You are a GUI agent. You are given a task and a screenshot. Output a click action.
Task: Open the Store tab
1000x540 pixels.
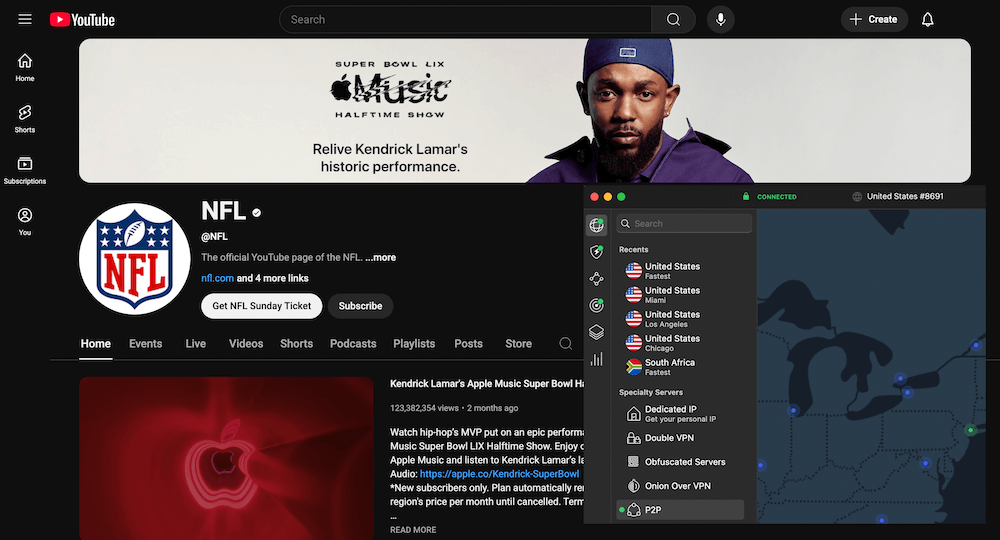click(x=518, y=344)
